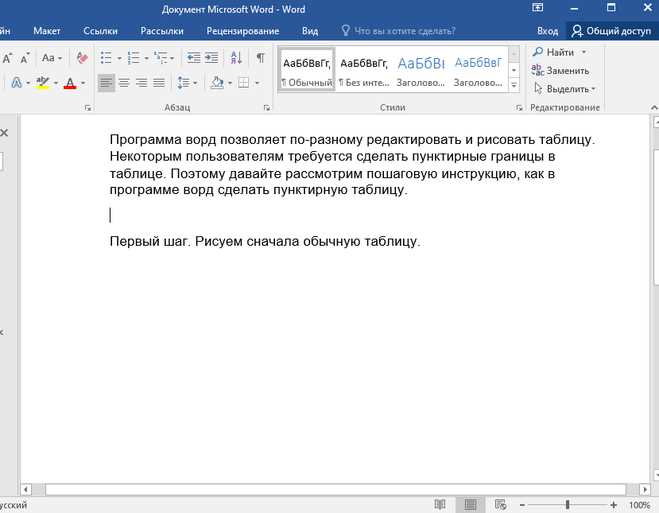Screen dimensions: 659x513
Task: Click the Заменить button
Action: (560, 71)
